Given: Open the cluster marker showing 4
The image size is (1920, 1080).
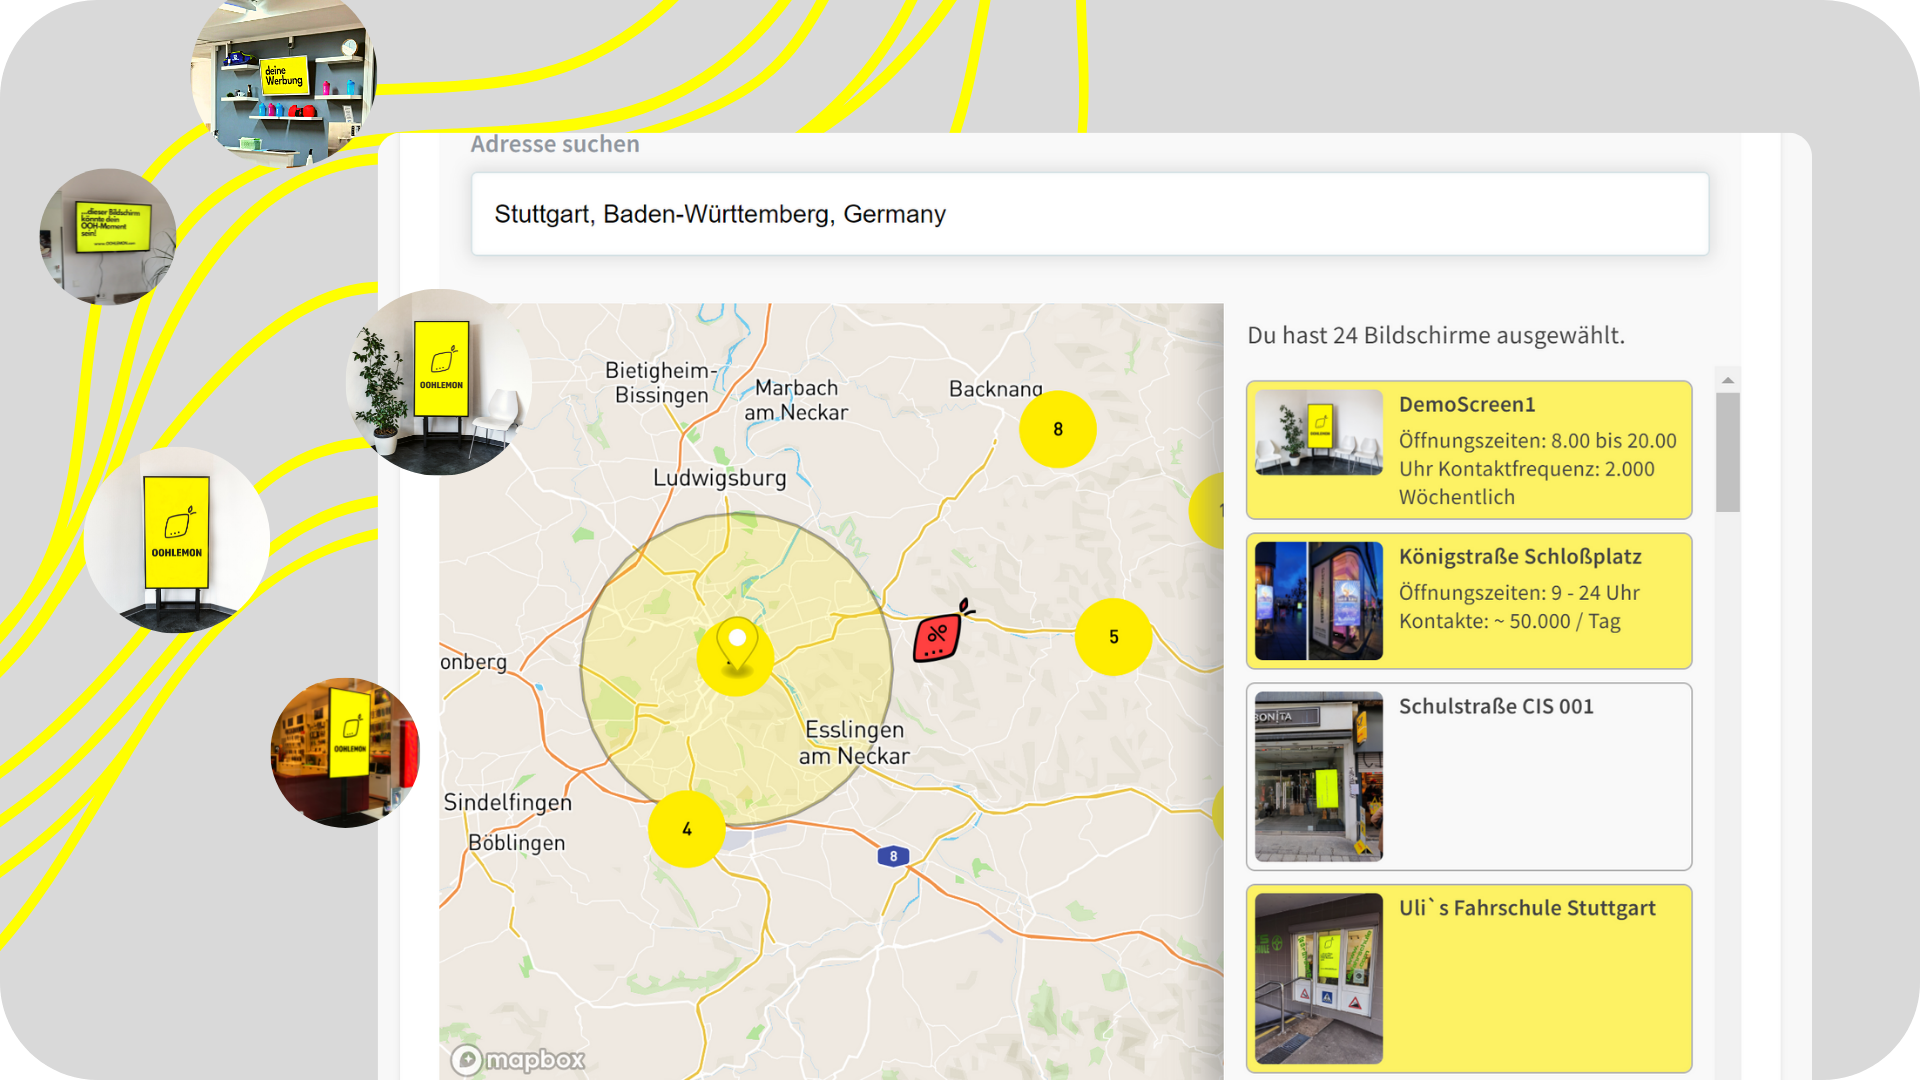Looking at the screenshot, I should [x=687, y=829].
